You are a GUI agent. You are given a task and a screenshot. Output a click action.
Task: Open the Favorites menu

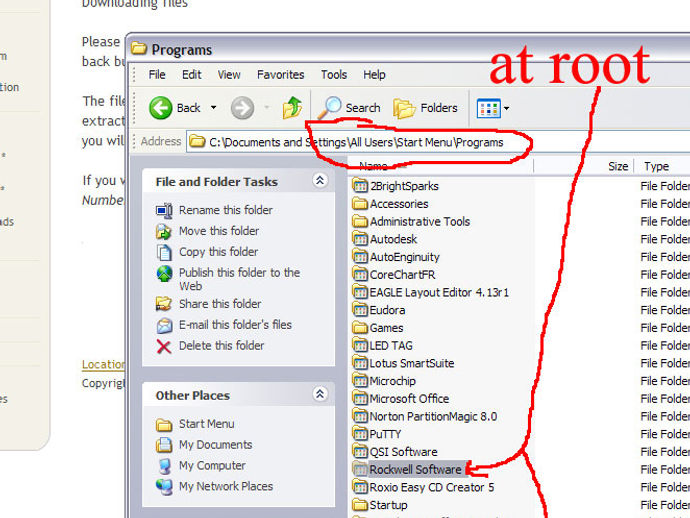click(280, 75)
